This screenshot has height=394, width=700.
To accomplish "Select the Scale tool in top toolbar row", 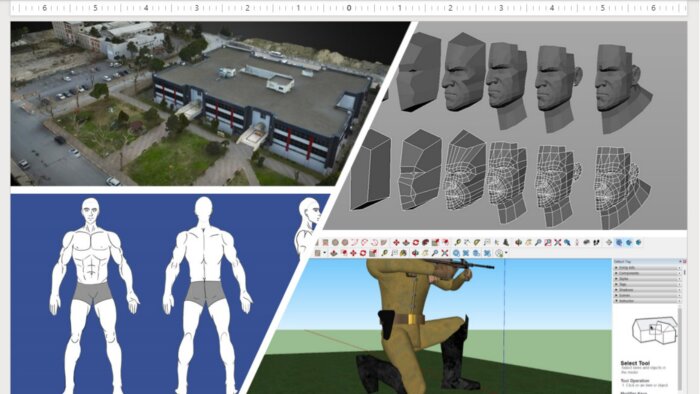I will click(x=435, y=242).
